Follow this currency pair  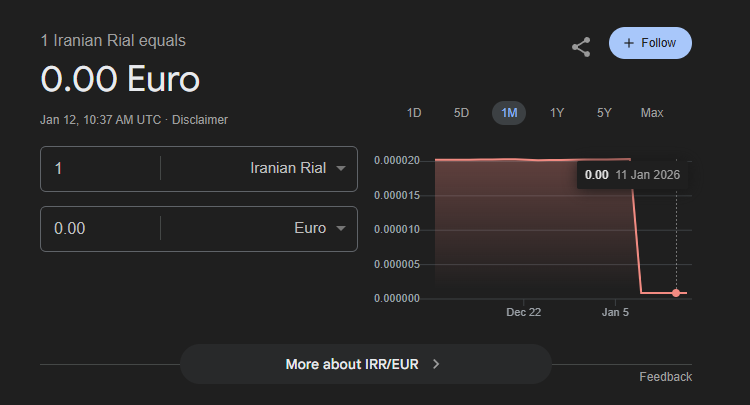pyautogui.click(x=650, y=43)
